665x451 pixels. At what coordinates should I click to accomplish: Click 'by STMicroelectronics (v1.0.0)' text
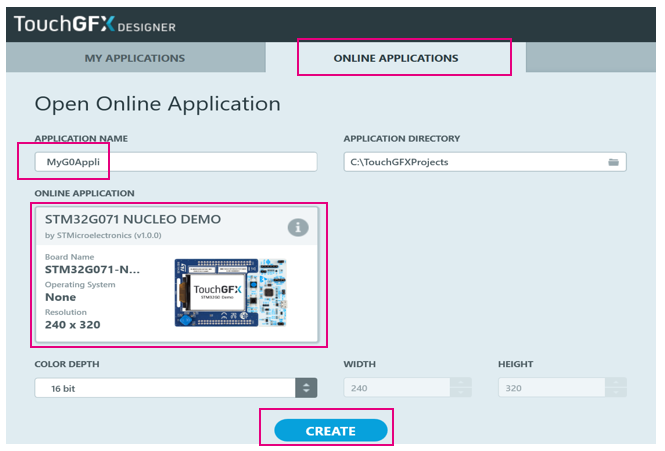(x=103, y=235)
